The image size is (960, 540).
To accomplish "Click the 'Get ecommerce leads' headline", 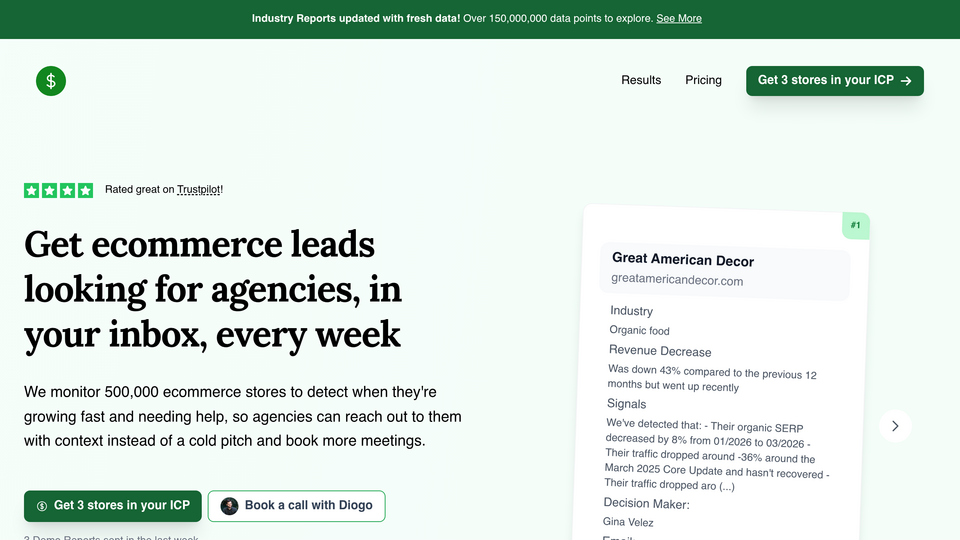I will pos(212,289).
